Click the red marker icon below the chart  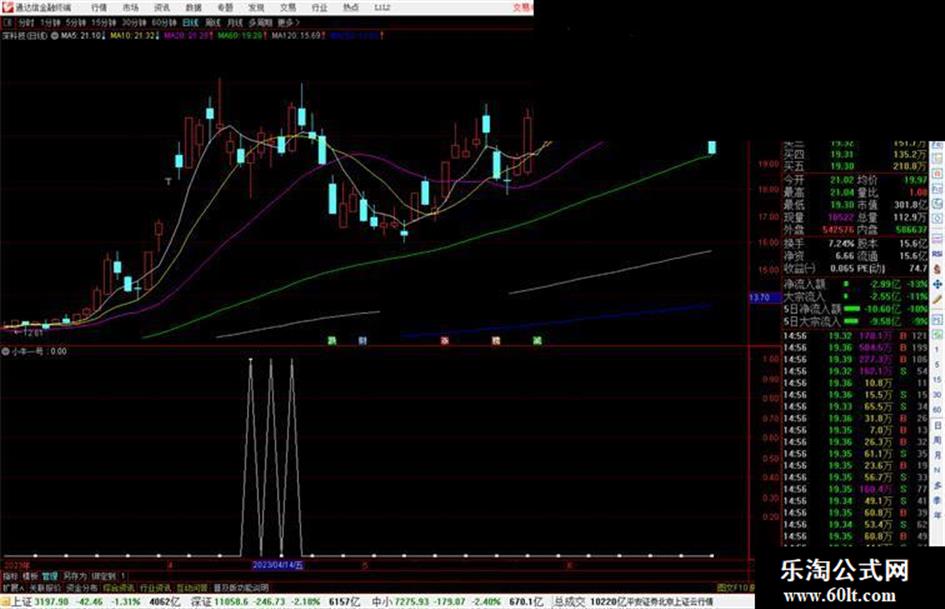pyautogui.click(x=445, y=341)
